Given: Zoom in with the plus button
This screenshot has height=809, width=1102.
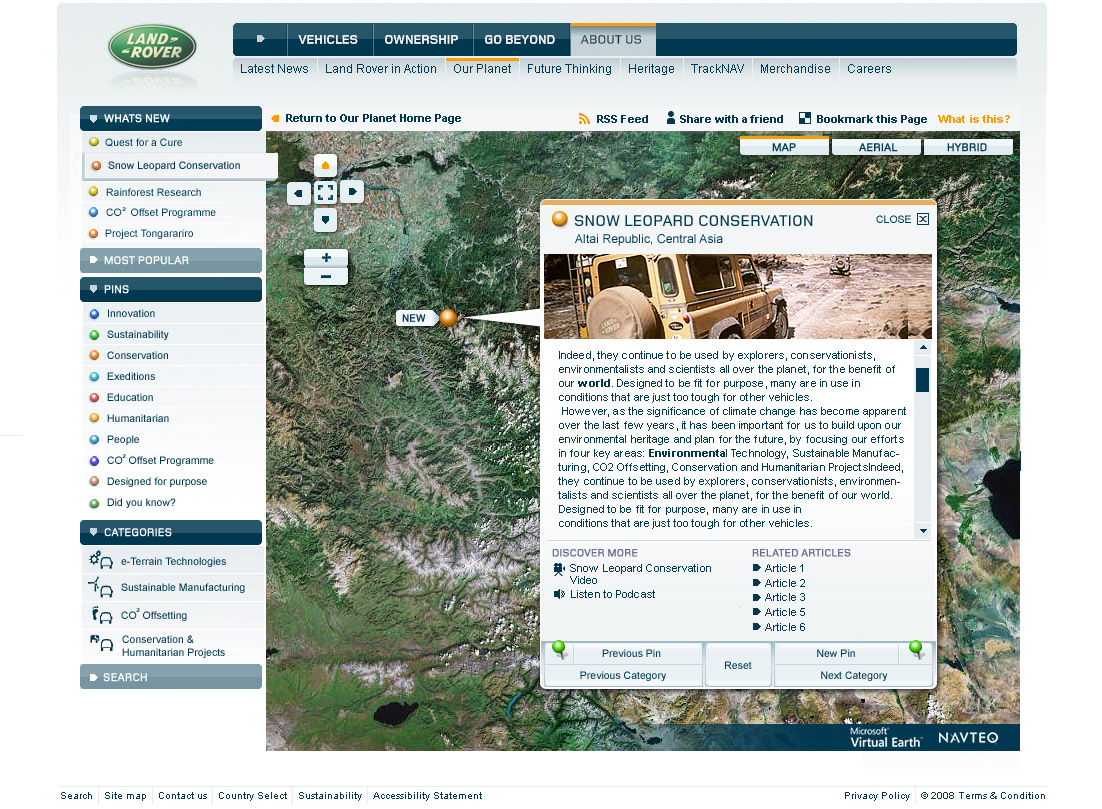Looking at the screenshot, I should click(x=326, y=258).
